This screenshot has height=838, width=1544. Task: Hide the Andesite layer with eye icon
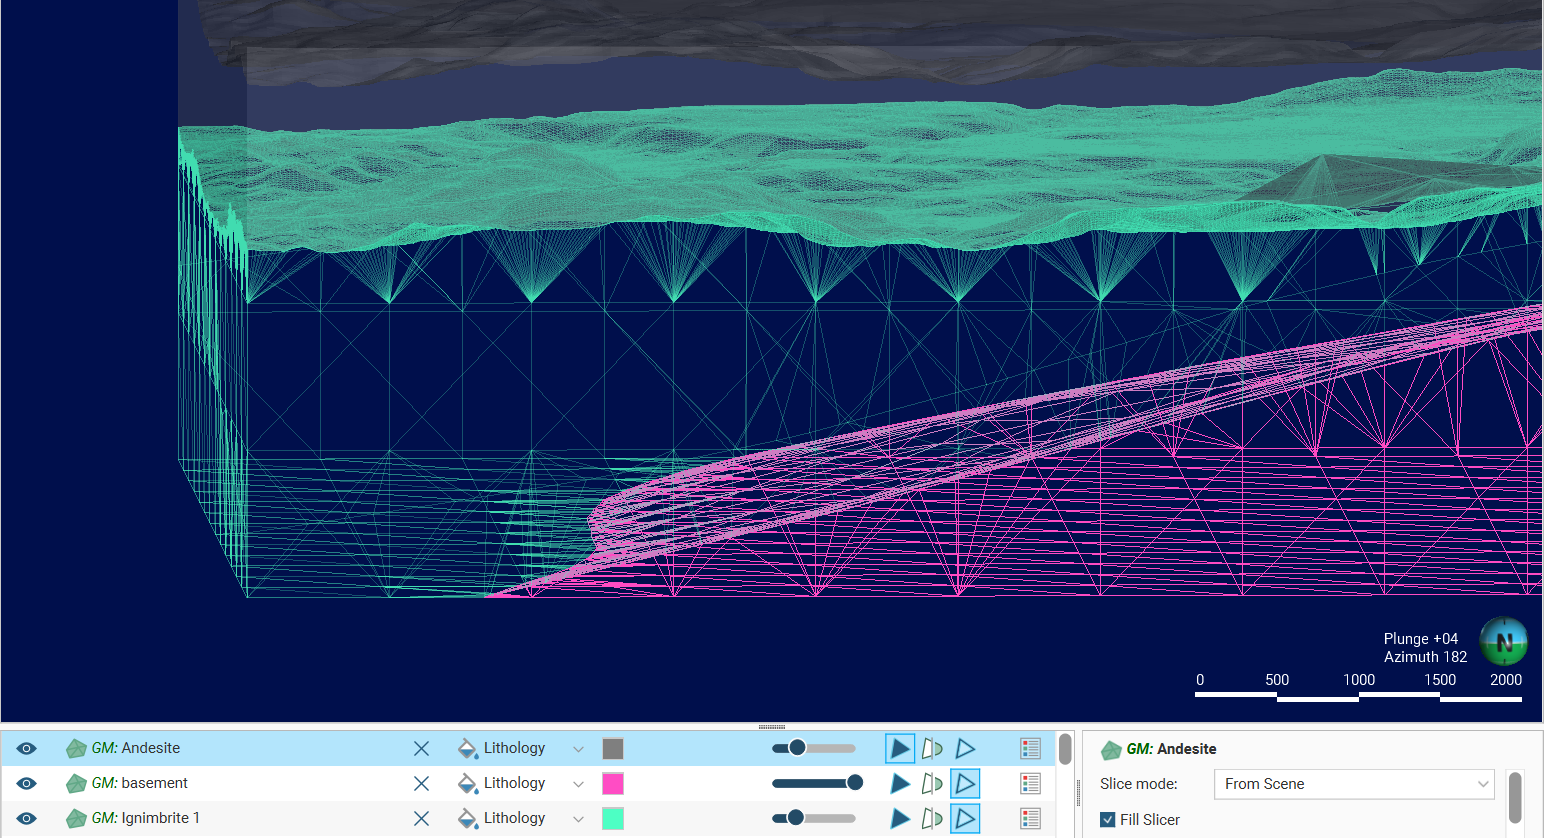point(27,748)
